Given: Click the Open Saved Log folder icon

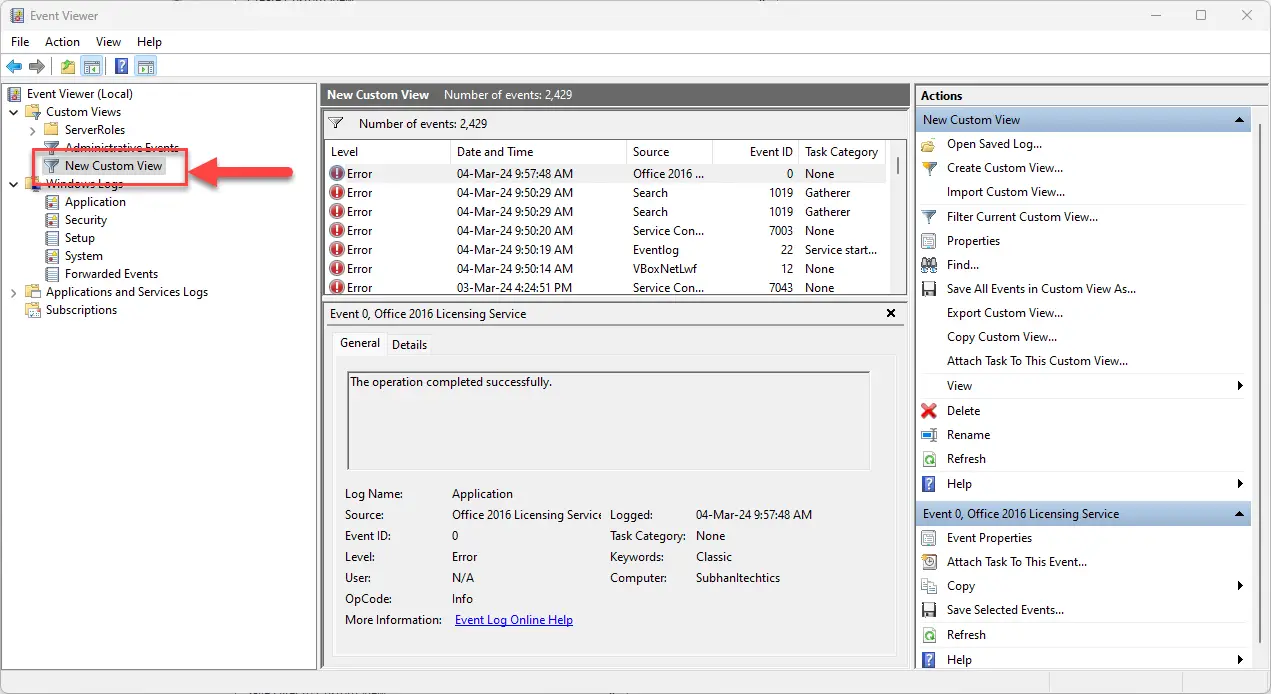Looking at the screenshot, I should (x=929, y=144).
